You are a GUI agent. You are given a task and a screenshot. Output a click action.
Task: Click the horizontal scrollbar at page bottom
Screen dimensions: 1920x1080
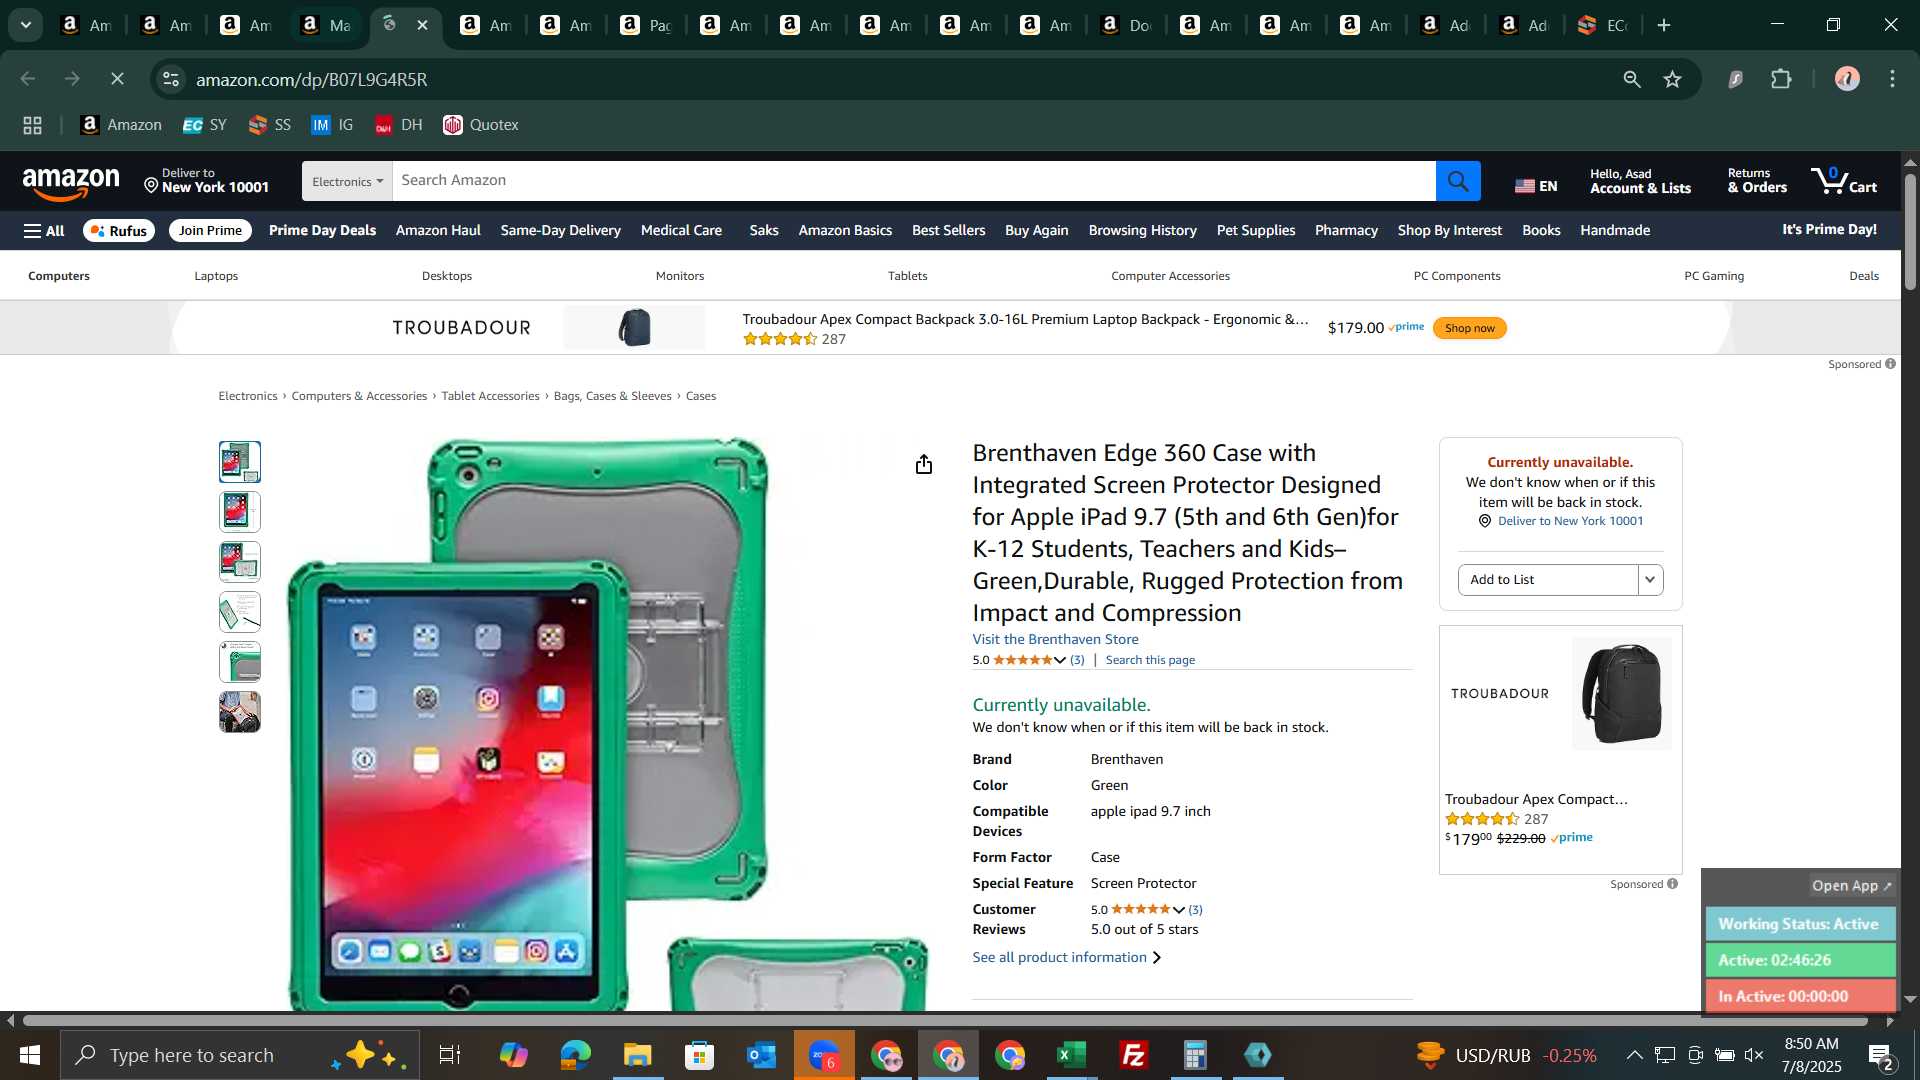pos(945,1021)
